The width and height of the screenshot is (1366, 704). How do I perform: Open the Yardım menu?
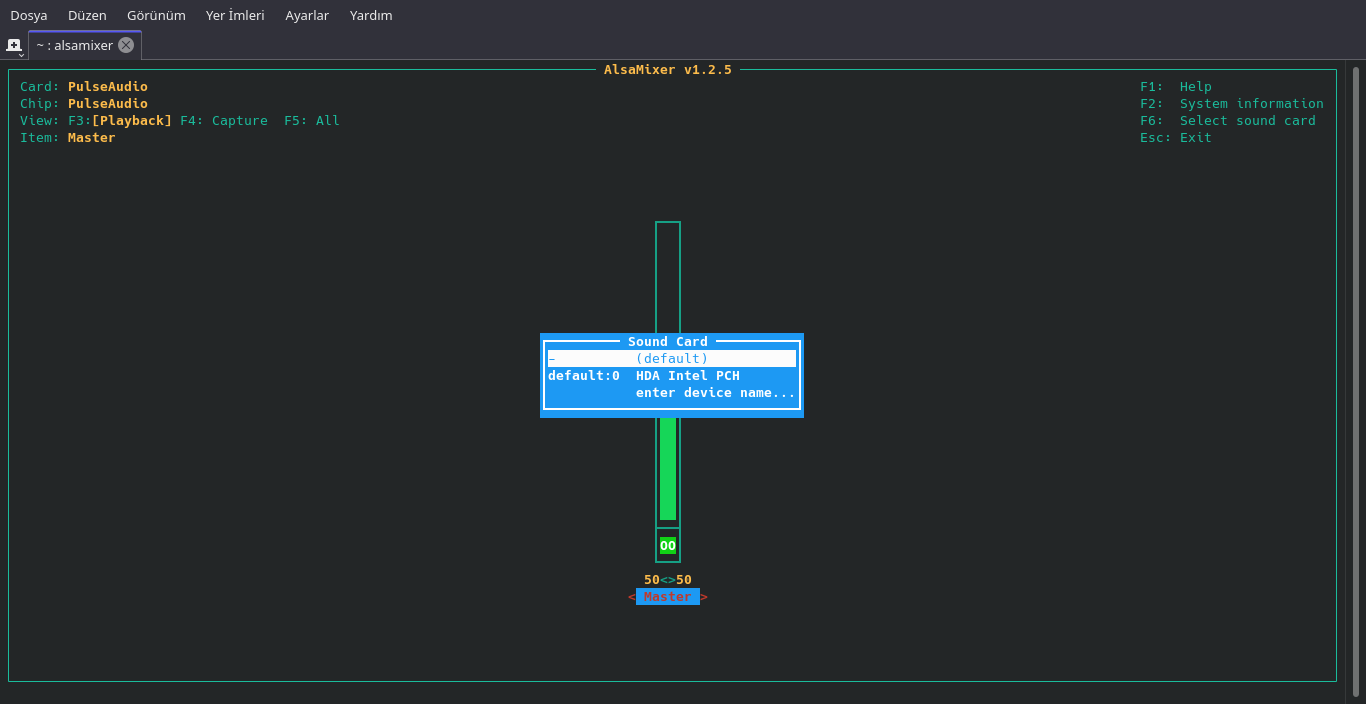(371, 15)
